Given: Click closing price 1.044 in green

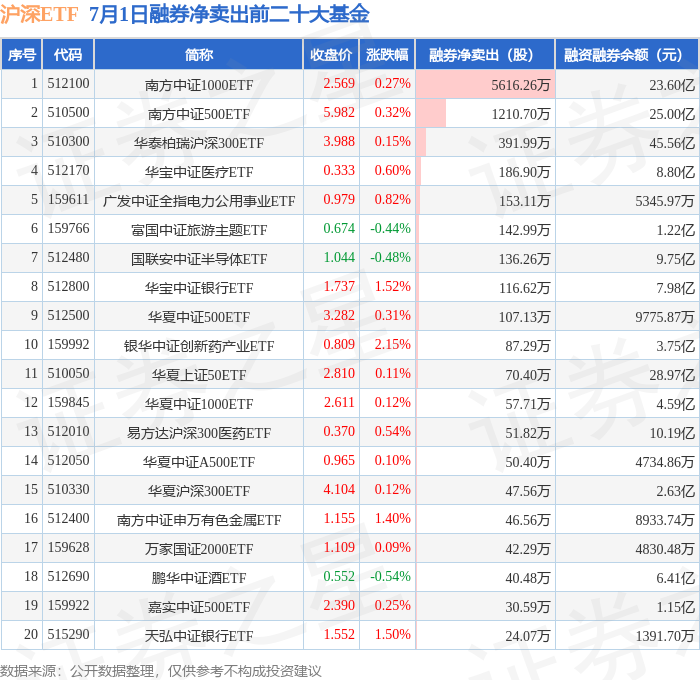Looking at the screenshot, I should [339, 258].
